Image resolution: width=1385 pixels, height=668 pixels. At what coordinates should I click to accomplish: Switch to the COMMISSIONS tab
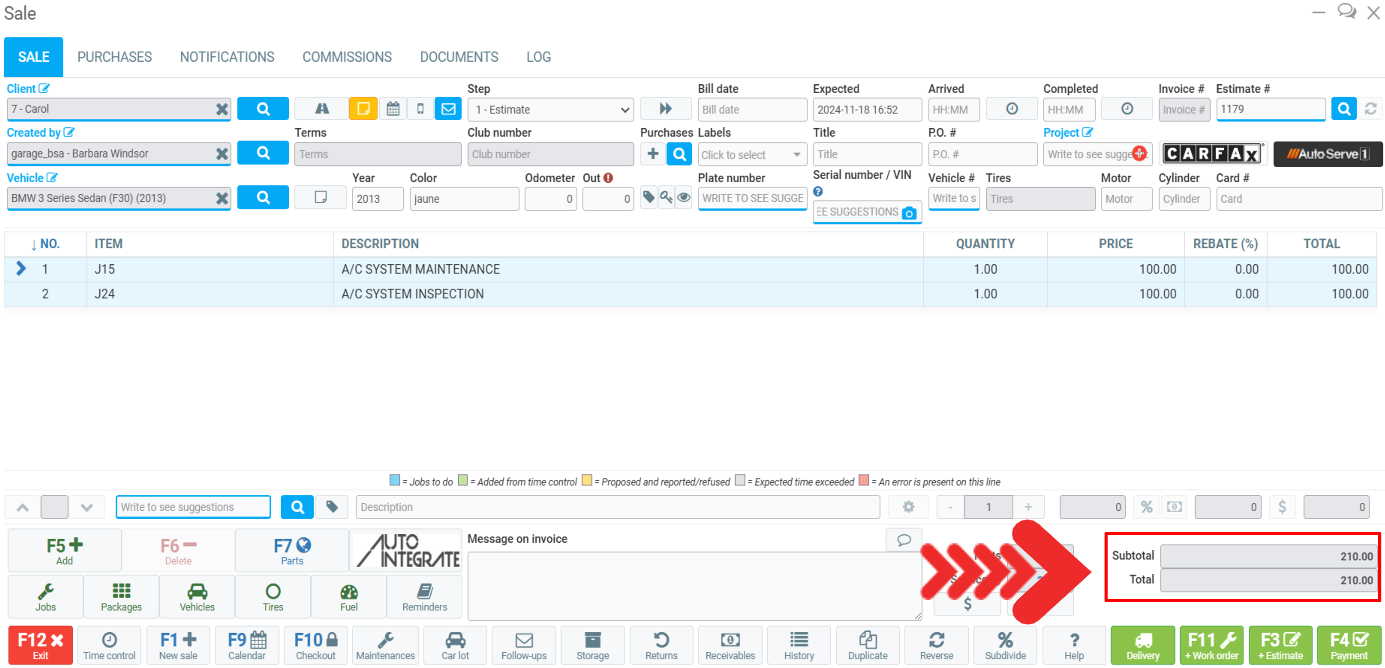click(x=347, y=57)
